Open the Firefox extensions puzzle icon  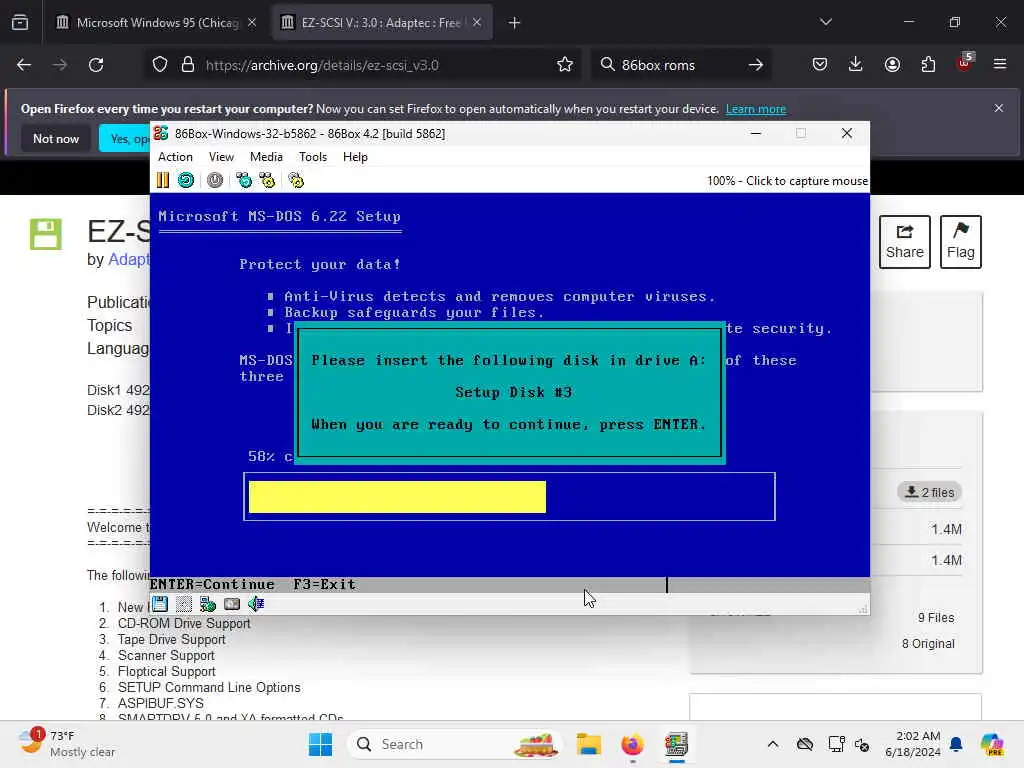[x=928, y=65]
